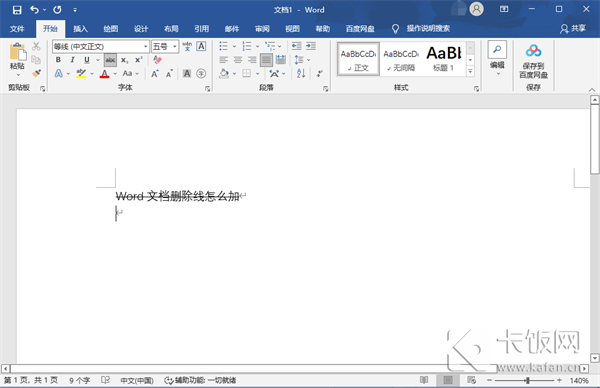
Task: Open the font name dropdown
Action: pos(145,47)
